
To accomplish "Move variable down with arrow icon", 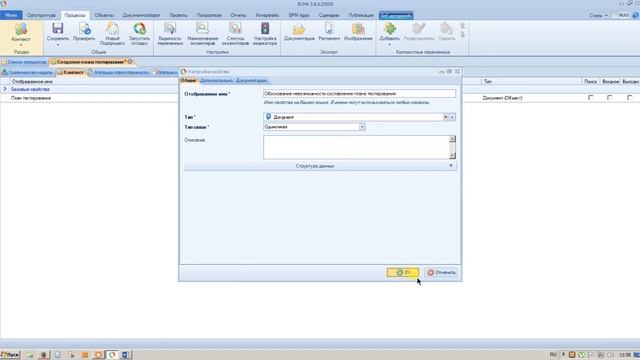I will [x=463, y=35].
